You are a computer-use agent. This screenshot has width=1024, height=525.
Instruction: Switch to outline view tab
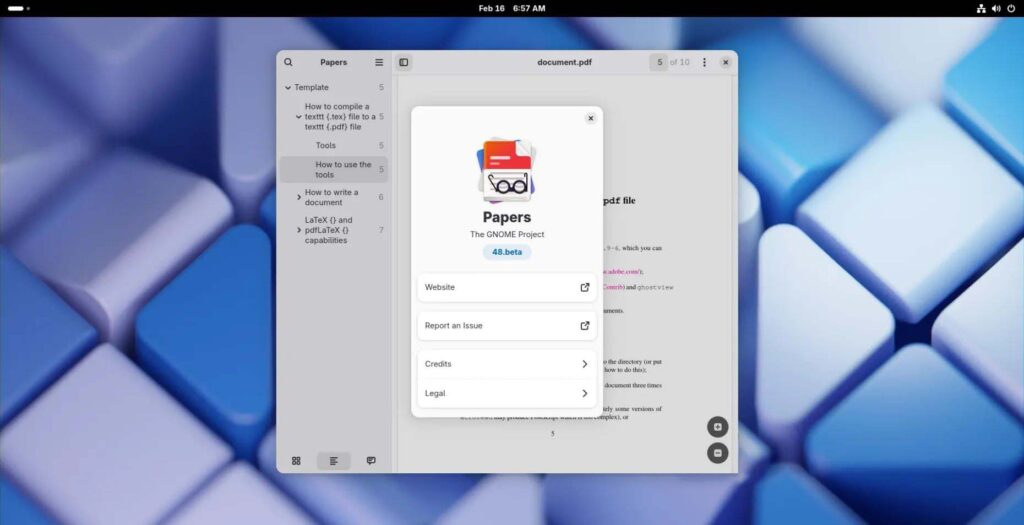point(334,461)
